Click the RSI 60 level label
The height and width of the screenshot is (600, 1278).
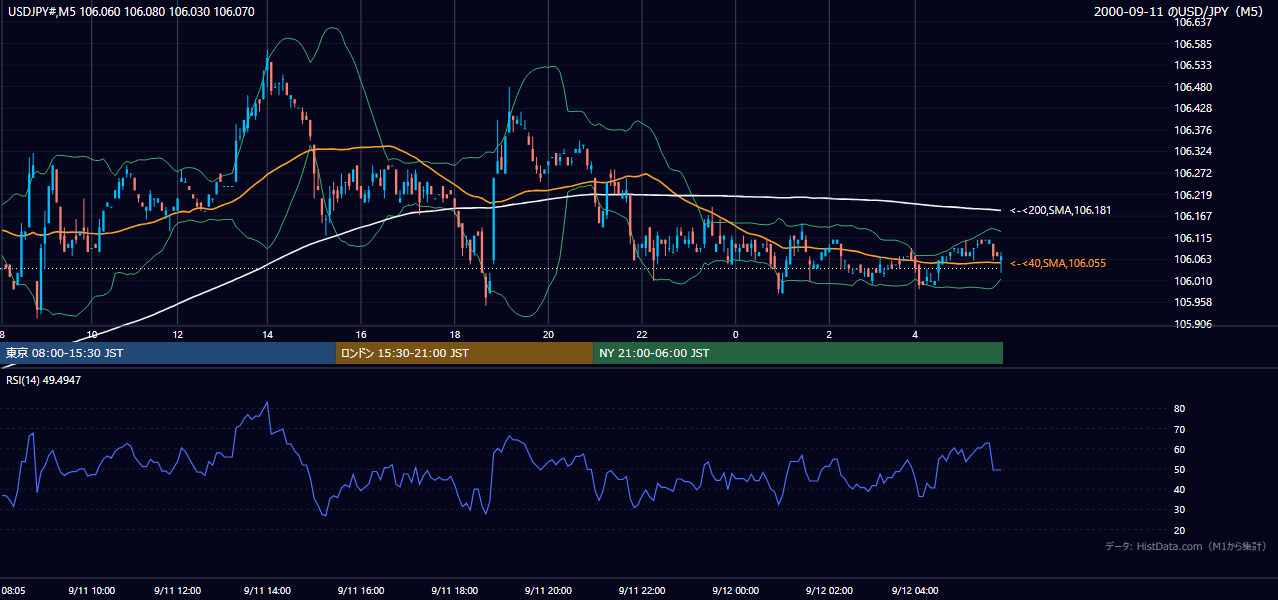coord(1179,449)
